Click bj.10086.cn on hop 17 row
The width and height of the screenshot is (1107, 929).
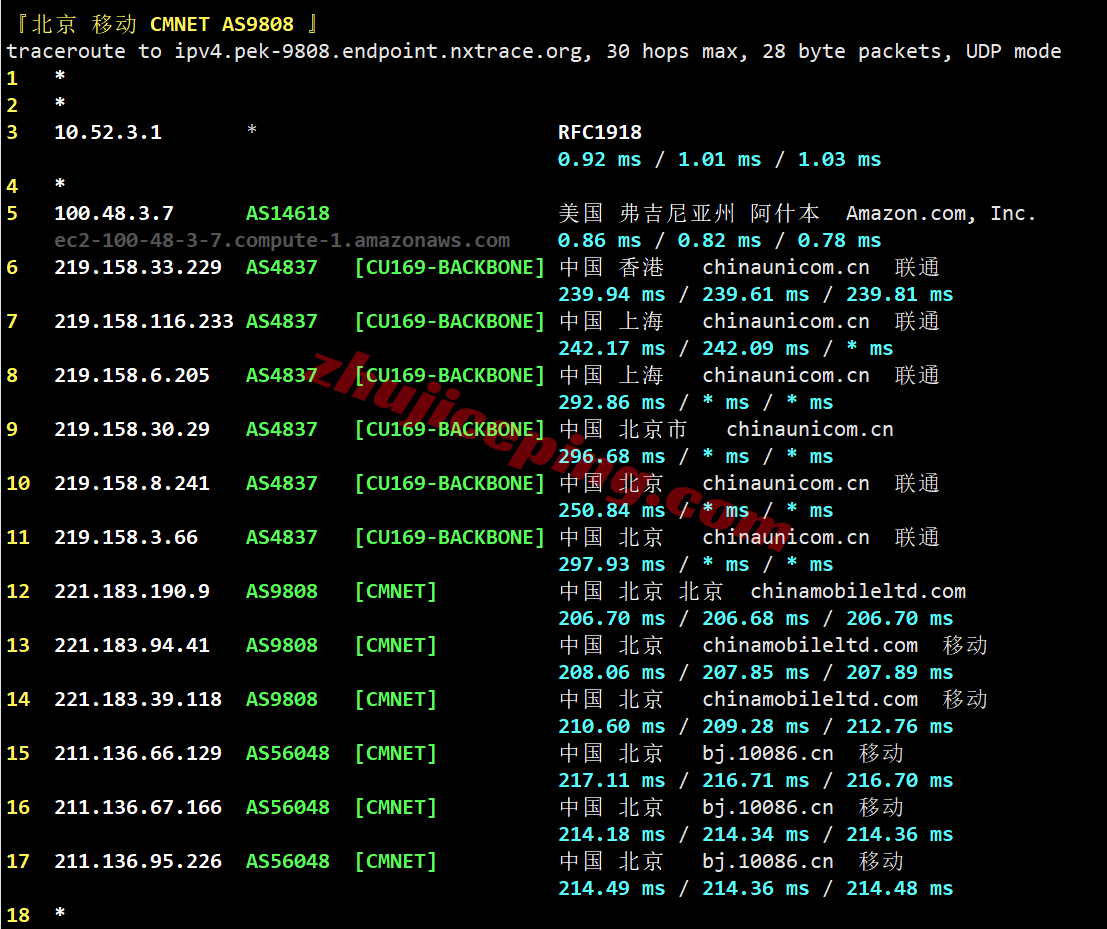[x=767, y=861]
